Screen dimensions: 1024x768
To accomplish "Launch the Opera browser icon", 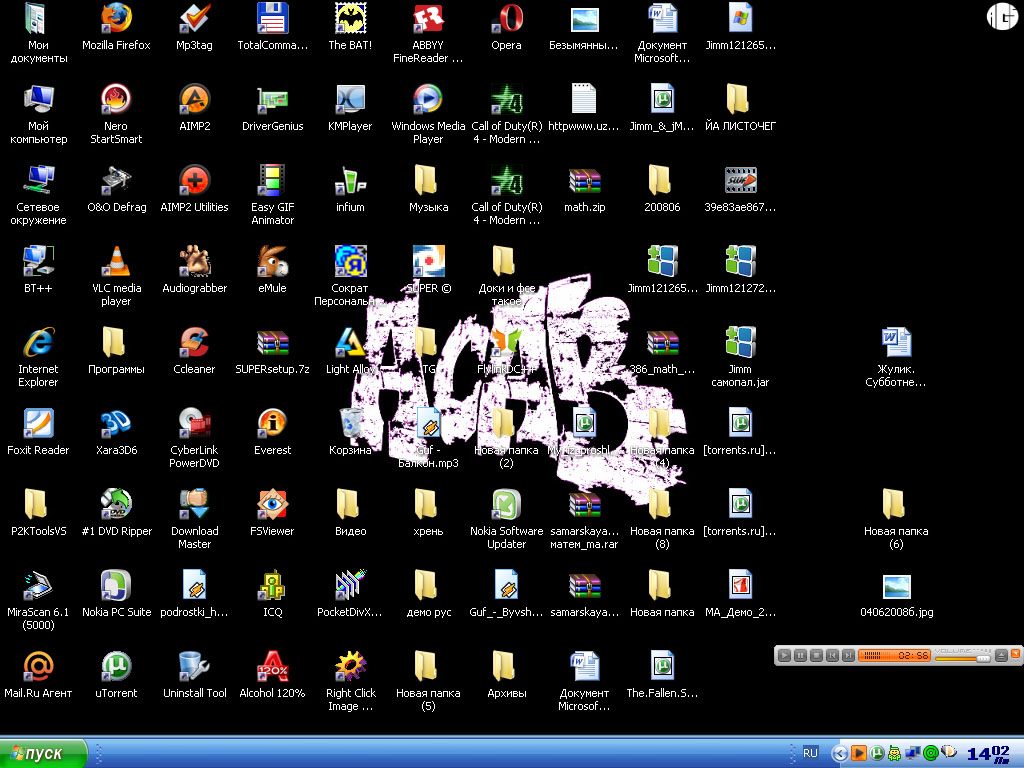I will [x=506, y=27].
